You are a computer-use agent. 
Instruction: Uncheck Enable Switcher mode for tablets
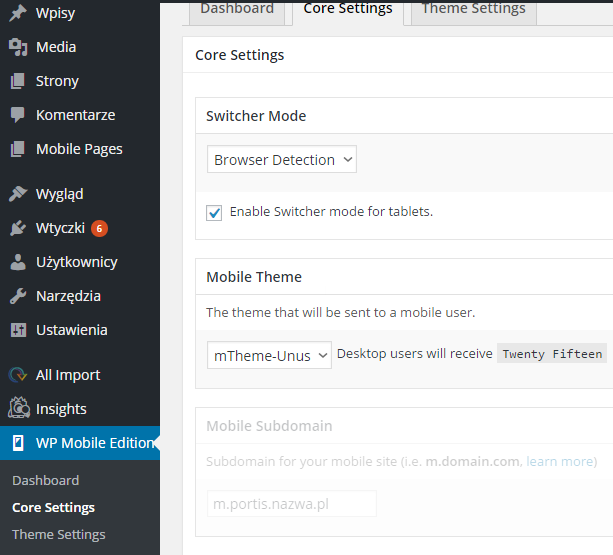point(214,213)
